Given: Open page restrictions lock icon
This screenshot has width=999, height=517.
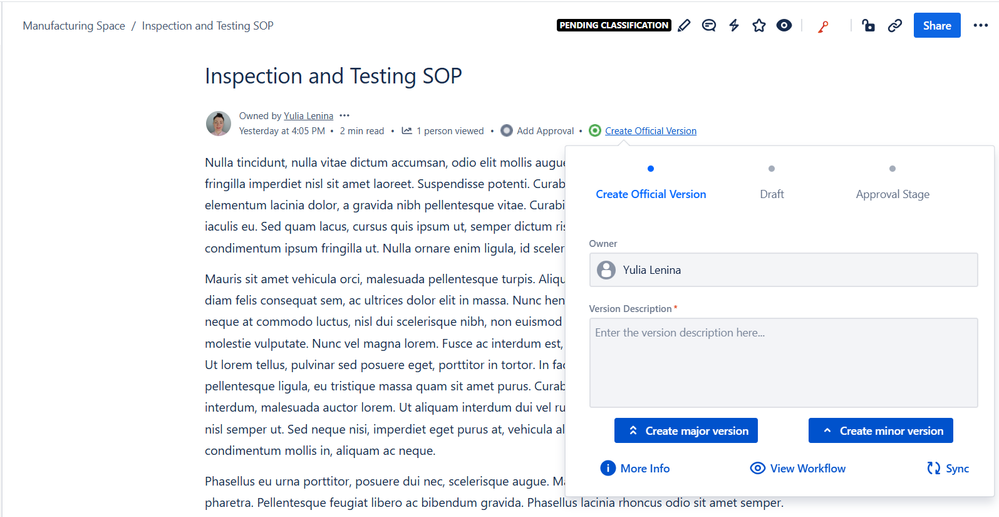Looking at the screenshot, I should [868, 26].
